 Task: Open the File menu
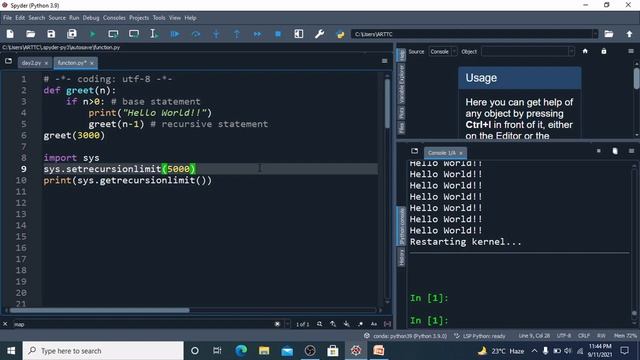(7, 18)
